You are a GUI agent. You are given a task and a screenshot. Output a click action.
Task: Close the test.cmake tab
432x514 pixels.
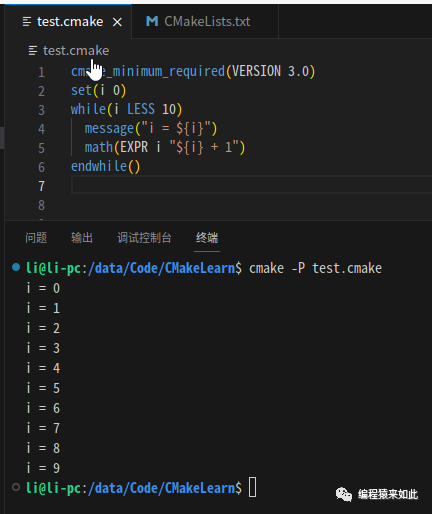117,22
